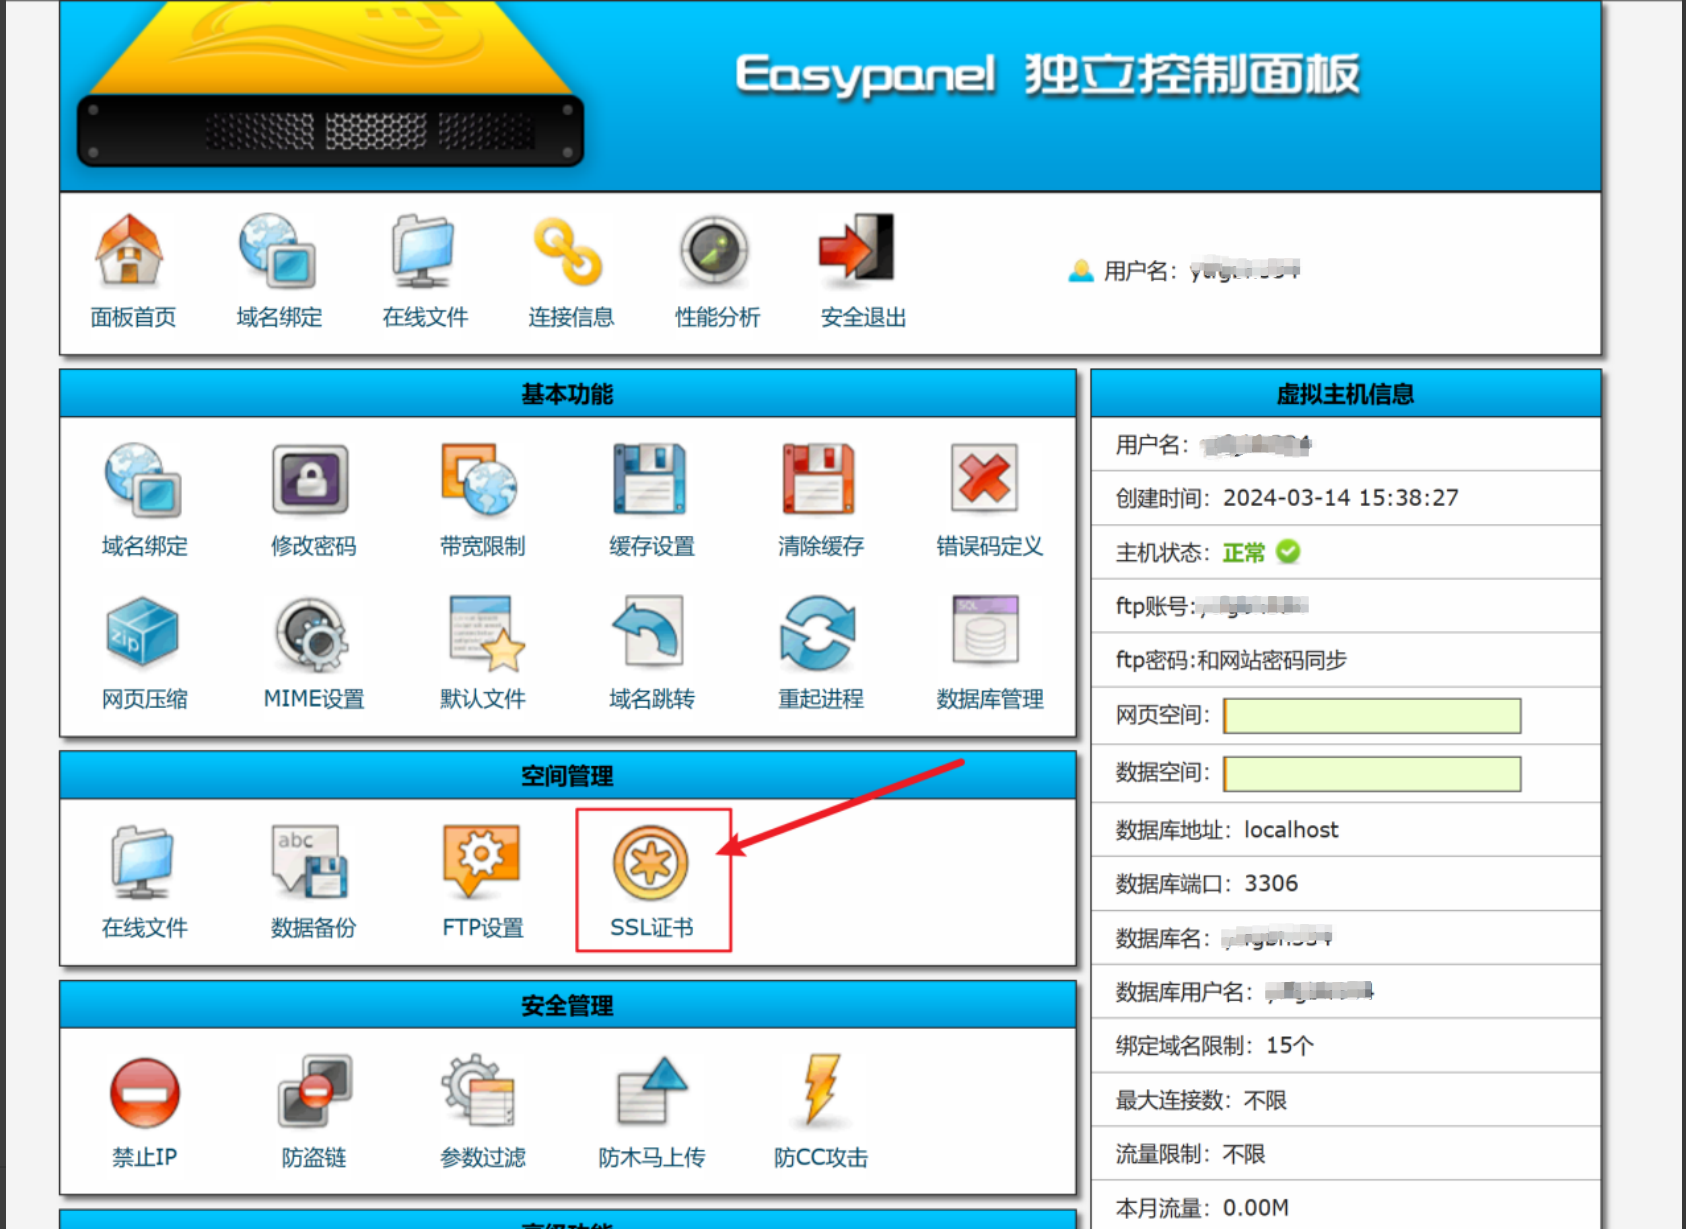Click the 网页空间 usage bar
This screenshot has width=1686, height=1229.
pos(1372,716)
